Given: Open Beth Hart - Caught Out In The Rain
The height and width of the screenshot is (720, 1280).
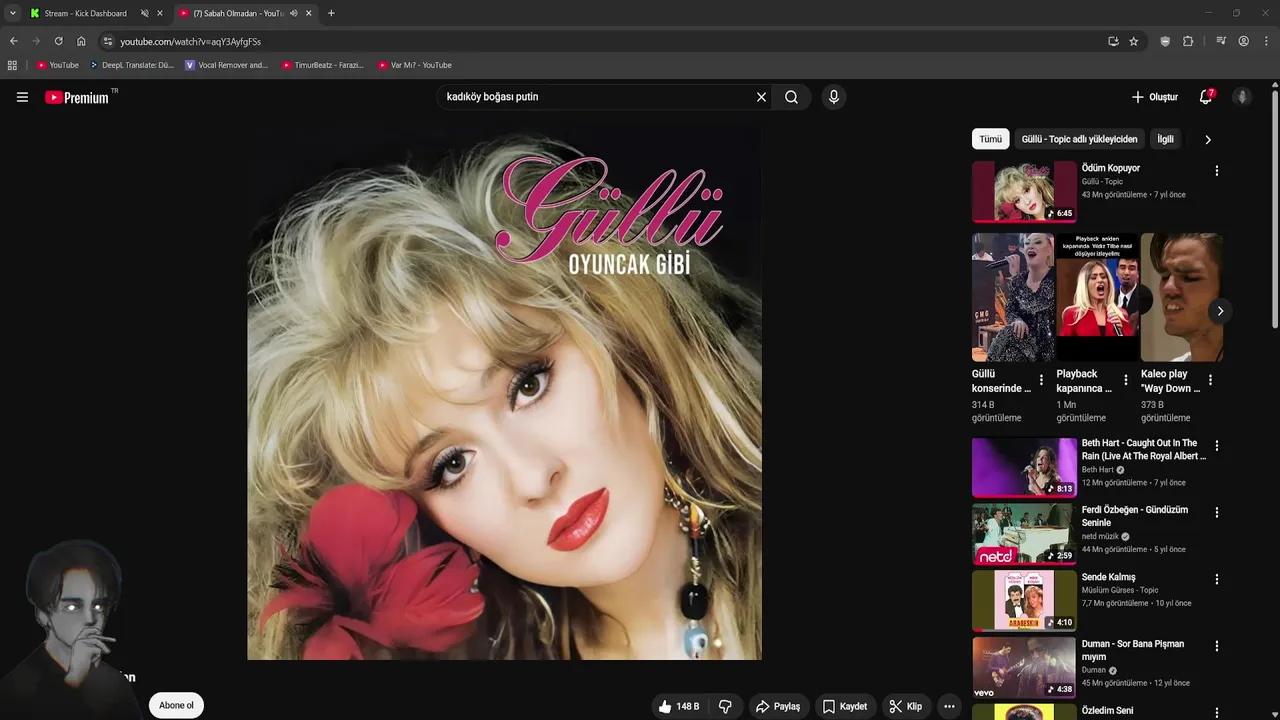Looking at the screenshot, I should (1144, 449).
